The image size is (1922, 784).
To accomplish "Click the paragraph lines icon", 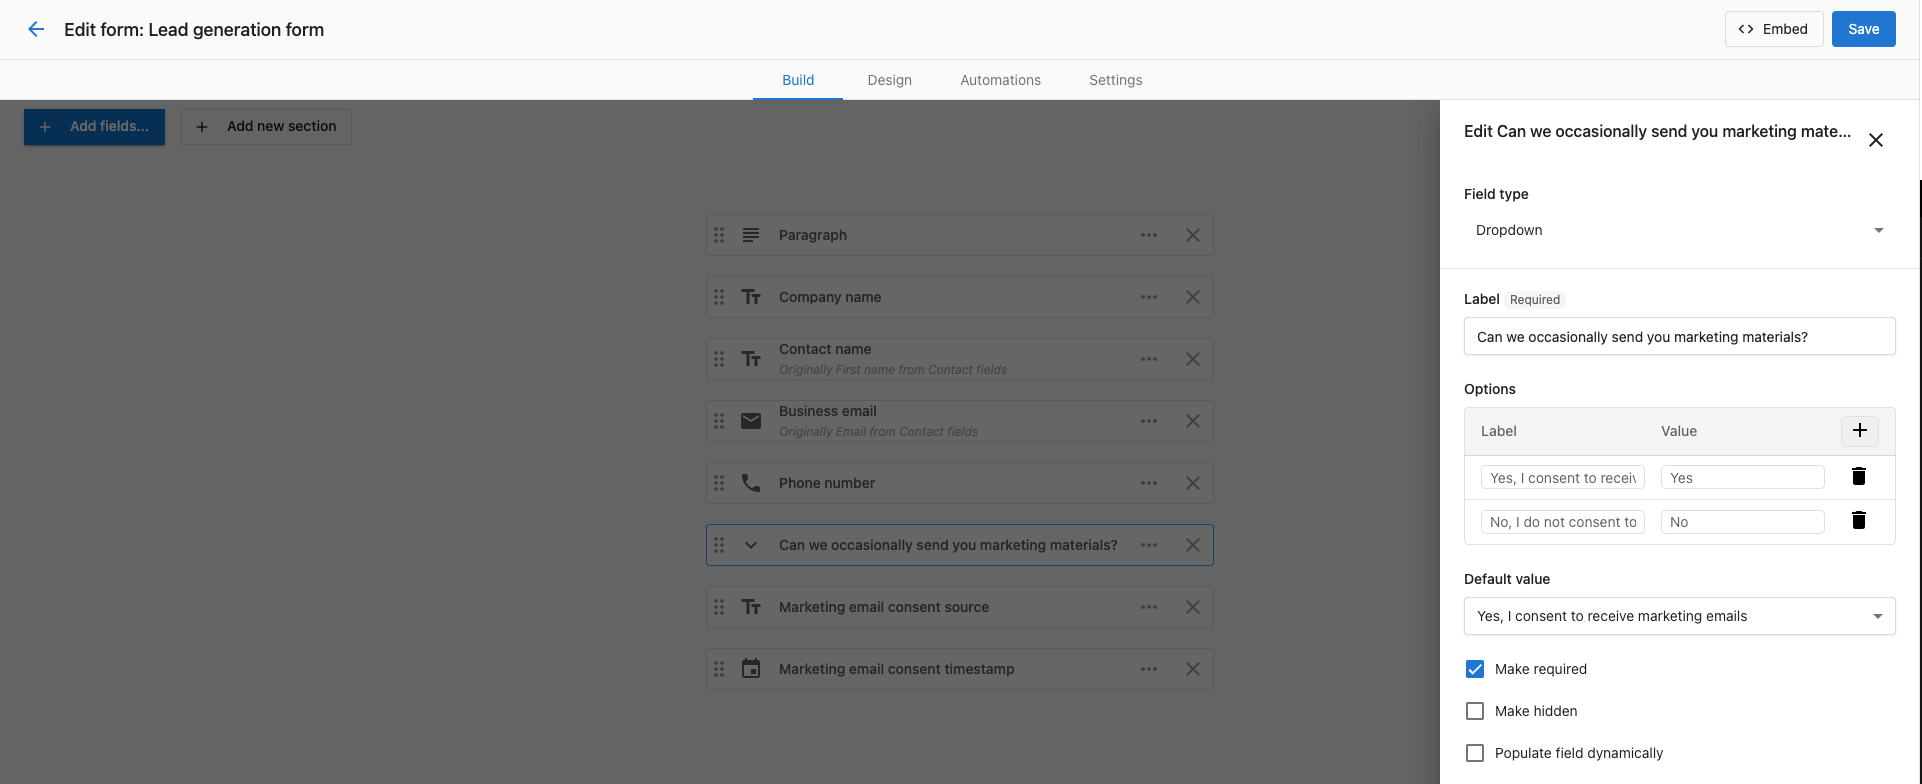I will pos(751,235).
